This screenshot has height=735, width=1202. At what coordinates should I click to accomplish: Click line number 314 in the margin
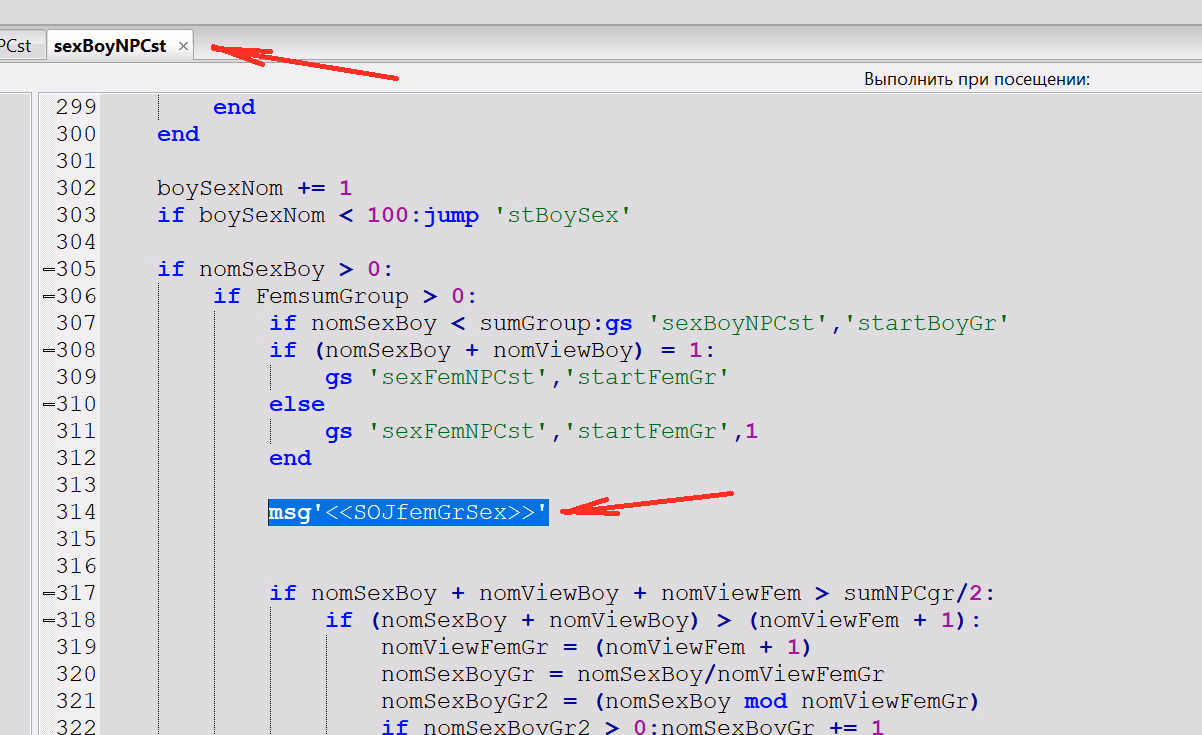(x=76, y=512)
